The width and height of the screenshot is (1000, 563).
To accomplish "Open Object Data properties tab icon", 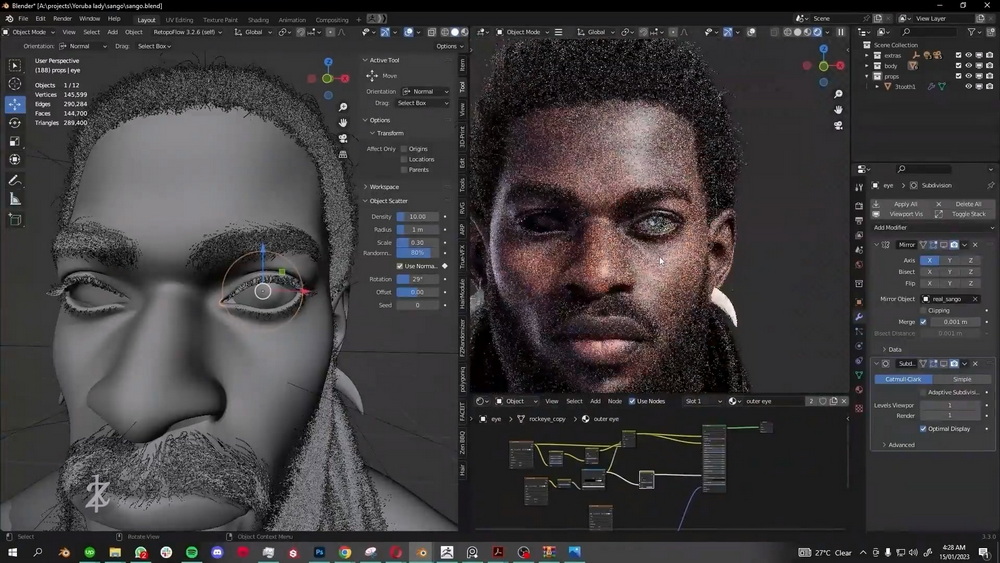I will 859,375.
